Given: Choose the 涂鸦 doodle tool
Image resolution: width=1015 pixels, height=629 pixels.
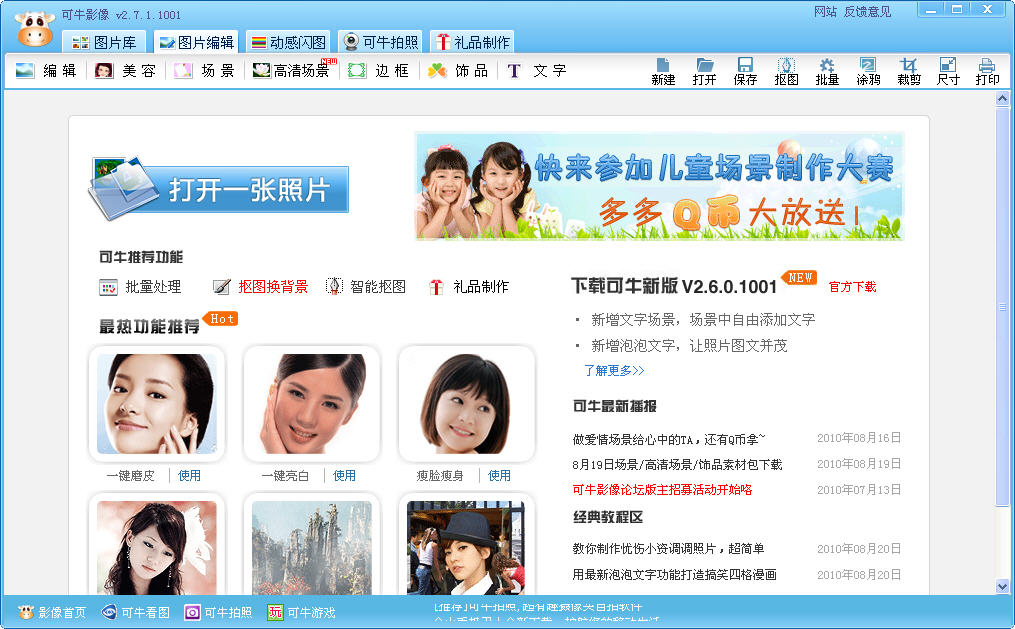Looking at the screenshot, I should coord(868,71).
